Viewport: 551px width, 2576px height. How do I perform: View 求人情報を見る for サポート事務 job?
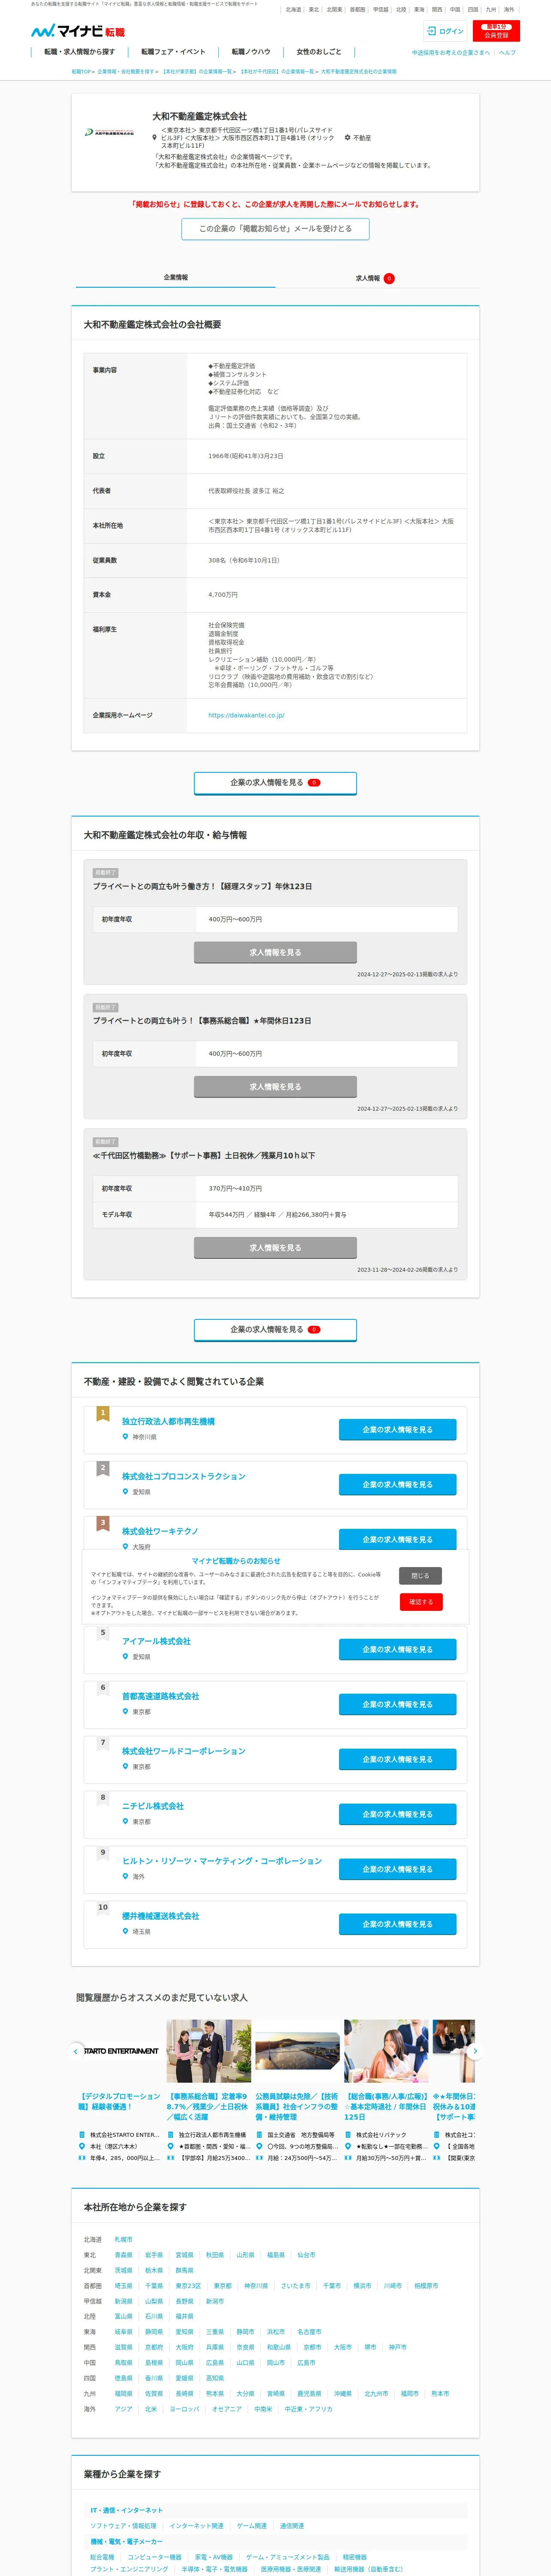click(x=275, y=1248)
